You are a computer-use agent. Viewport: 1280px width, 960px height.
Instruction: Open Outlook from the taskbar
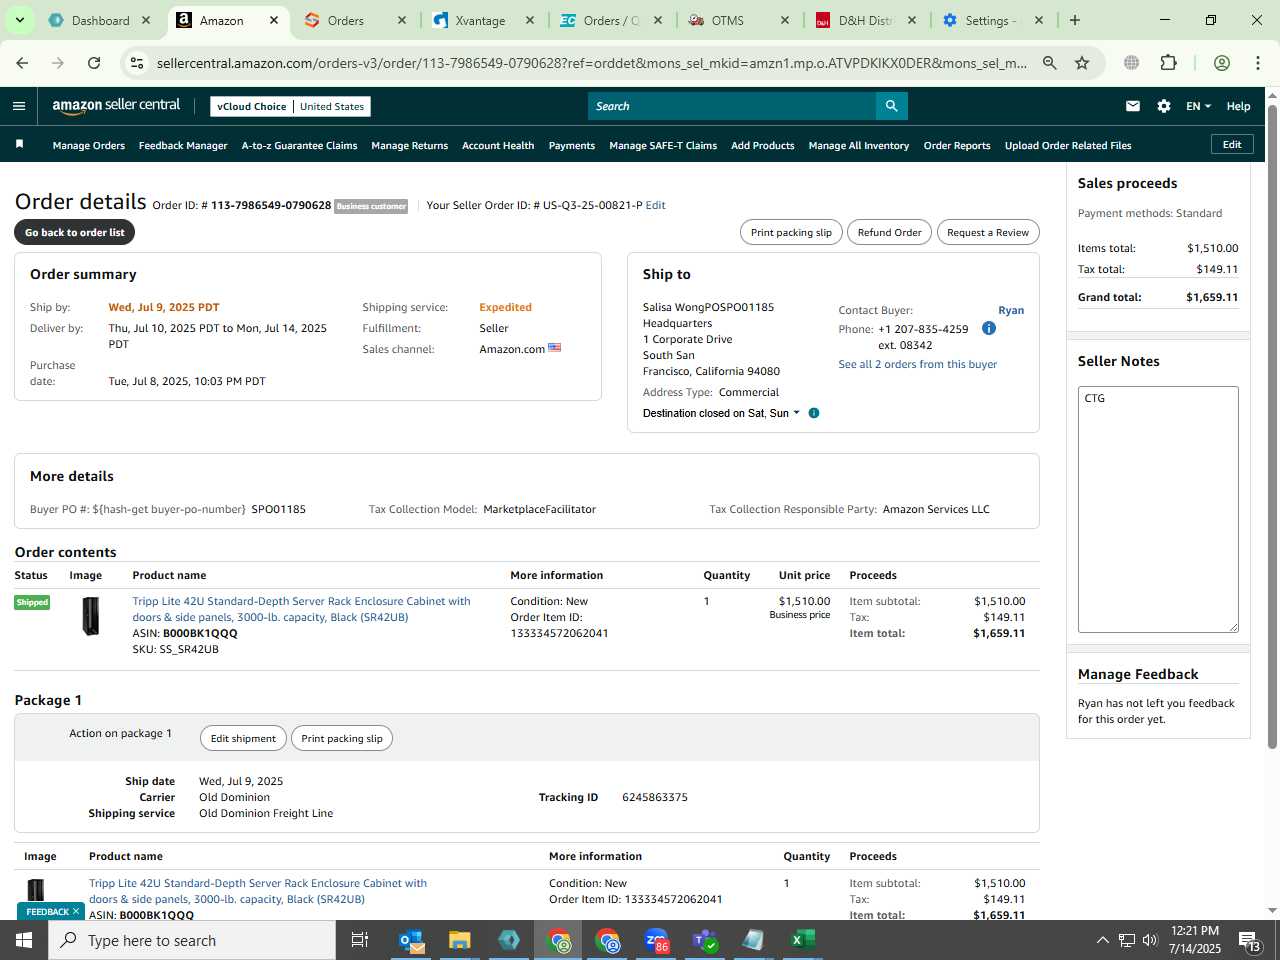click(x=411, y=940)
